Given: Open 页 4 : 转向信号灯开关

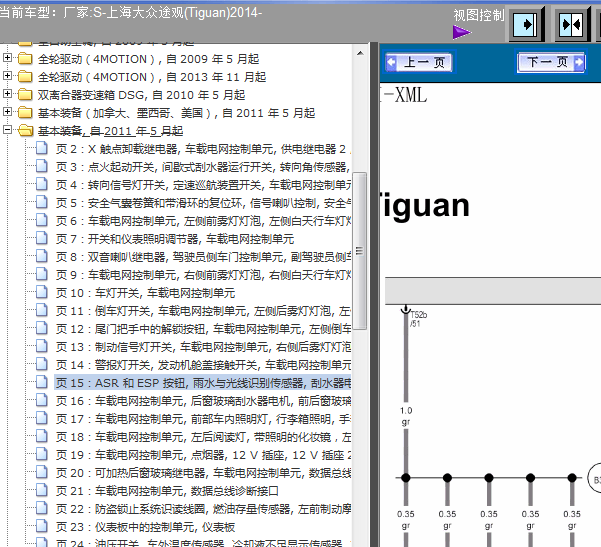Looking at the screenshot, I should click(x=203, y=185).
